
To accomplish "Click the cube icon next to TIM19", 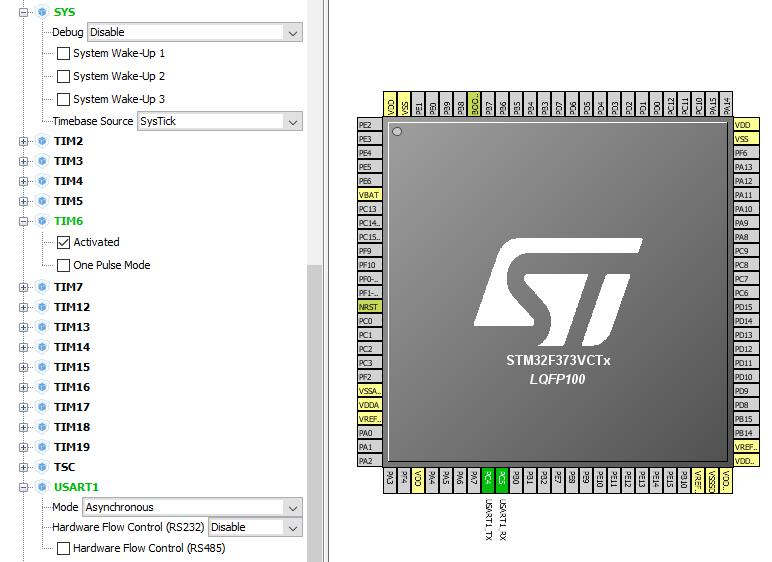I will tap(42, 447).
